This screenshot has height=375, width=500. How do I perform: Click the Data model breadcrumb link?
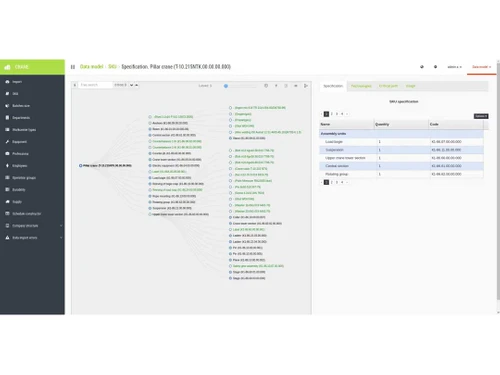tap(91, 67)
